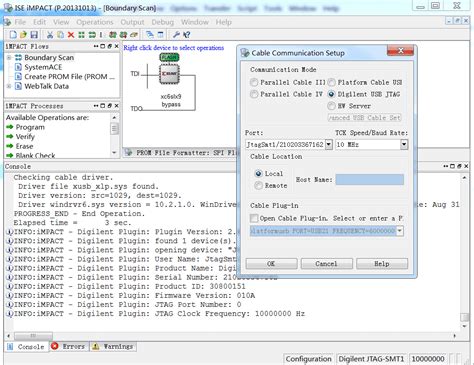Click the Cancel button in dialog
The image size is (474, 365).
point(326,264)
